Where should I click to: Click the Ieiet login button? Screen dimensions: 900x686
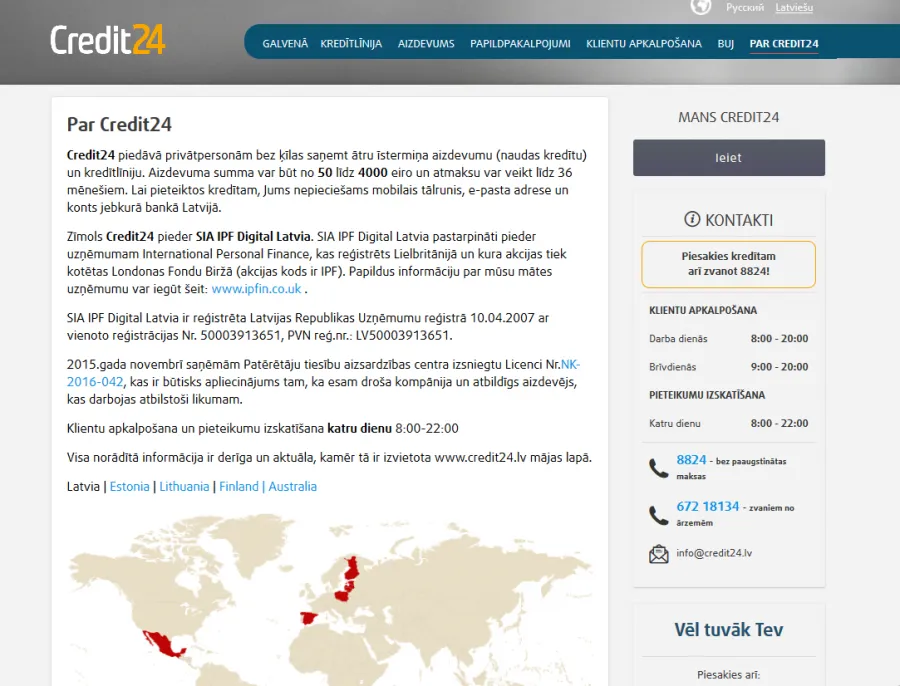point(729,157)
